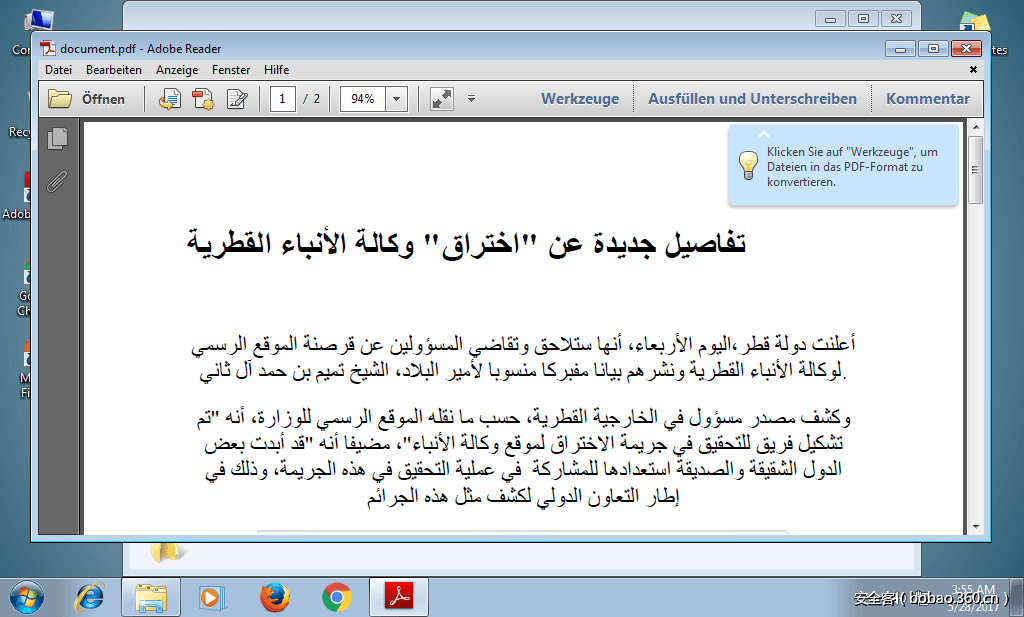Viewport: 1024px width, 617px height.
Task: Expand the toolbar overflow chevron
Action: tap(470, 98)
